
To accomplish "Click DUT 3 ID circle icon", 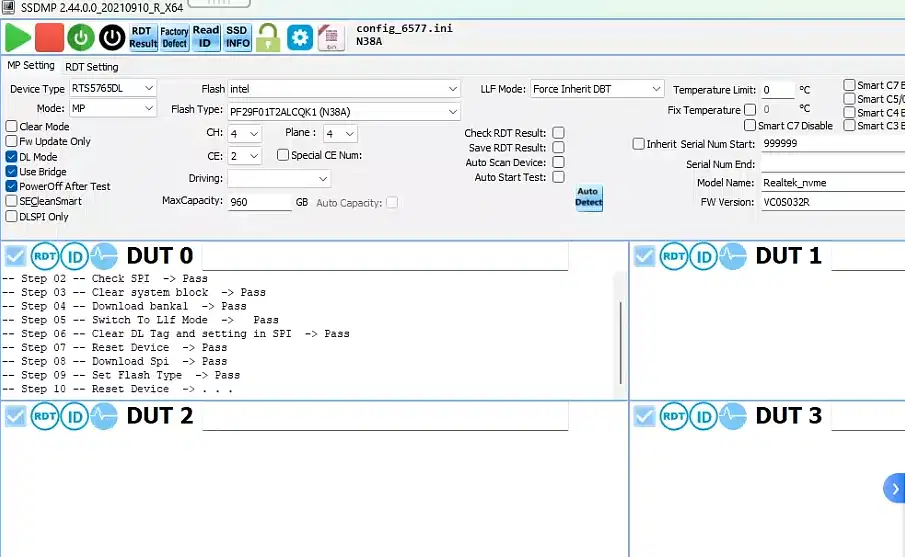I will pos(704,416).
